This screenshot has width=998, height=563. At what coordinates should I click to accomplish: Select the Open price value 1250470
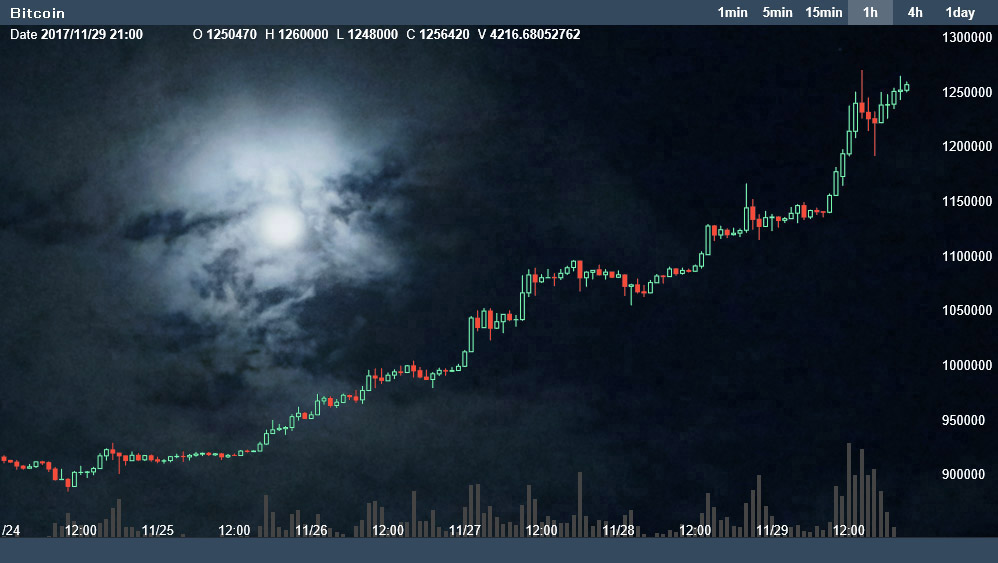(x=231, y=35)
